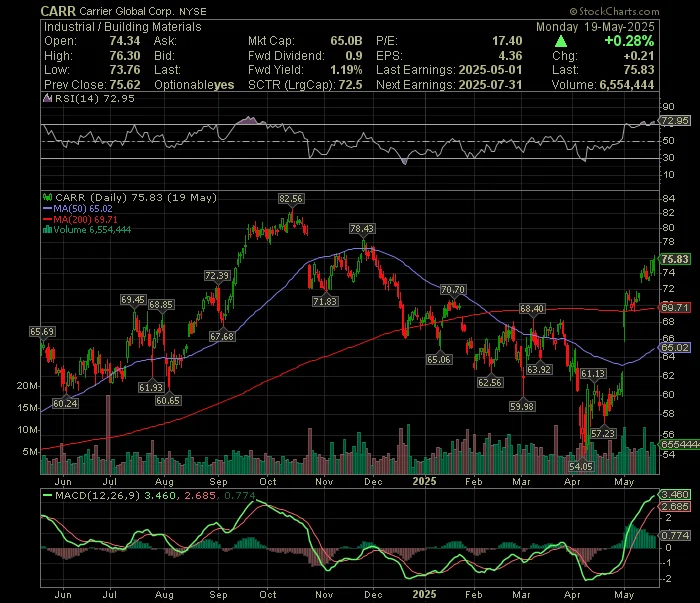
Task: Click the green up triangle beside +0.28%
Action: tap(561, 41)
